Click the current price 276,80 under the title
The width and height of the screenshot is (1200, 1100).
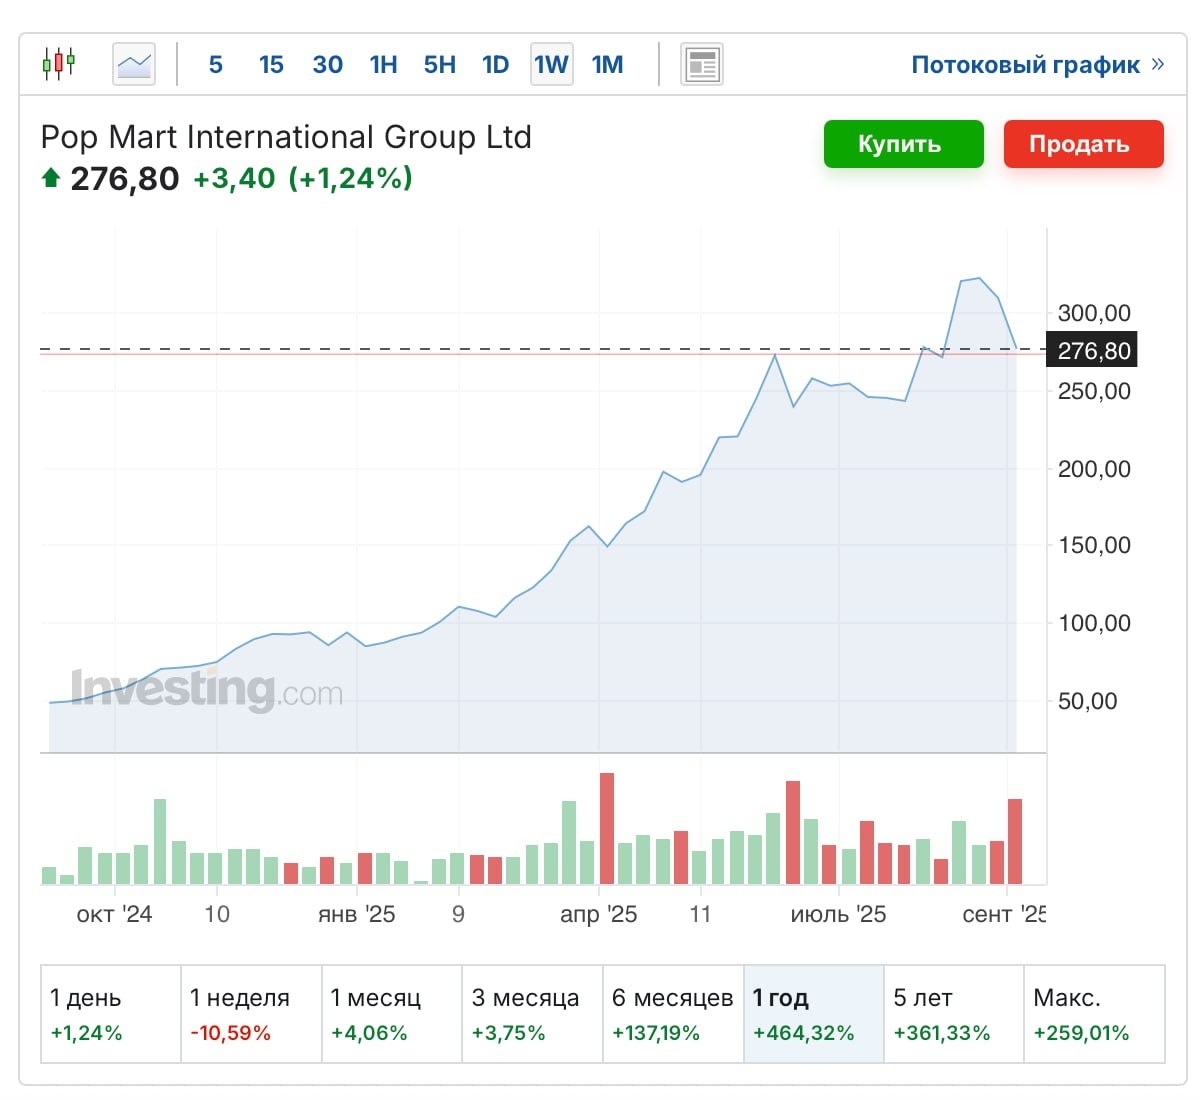click(125, 179)
